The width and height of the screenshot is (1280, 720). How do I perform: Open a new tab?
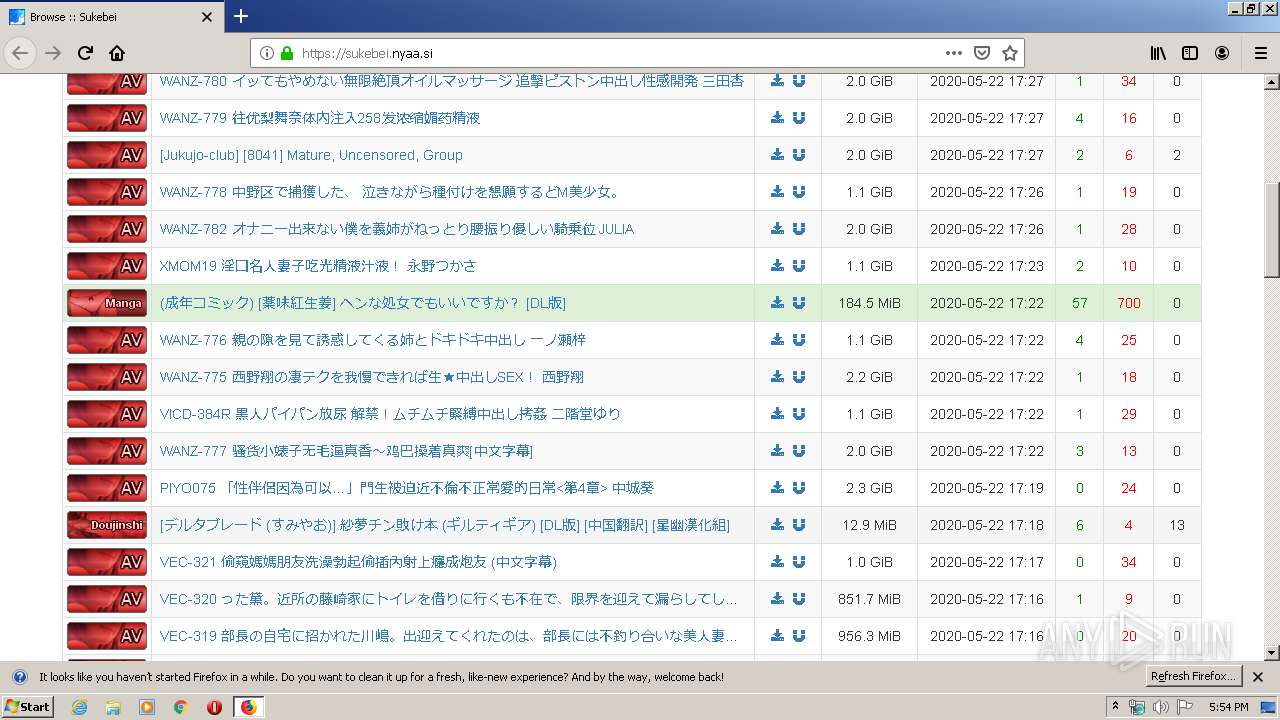click(241, 16)
